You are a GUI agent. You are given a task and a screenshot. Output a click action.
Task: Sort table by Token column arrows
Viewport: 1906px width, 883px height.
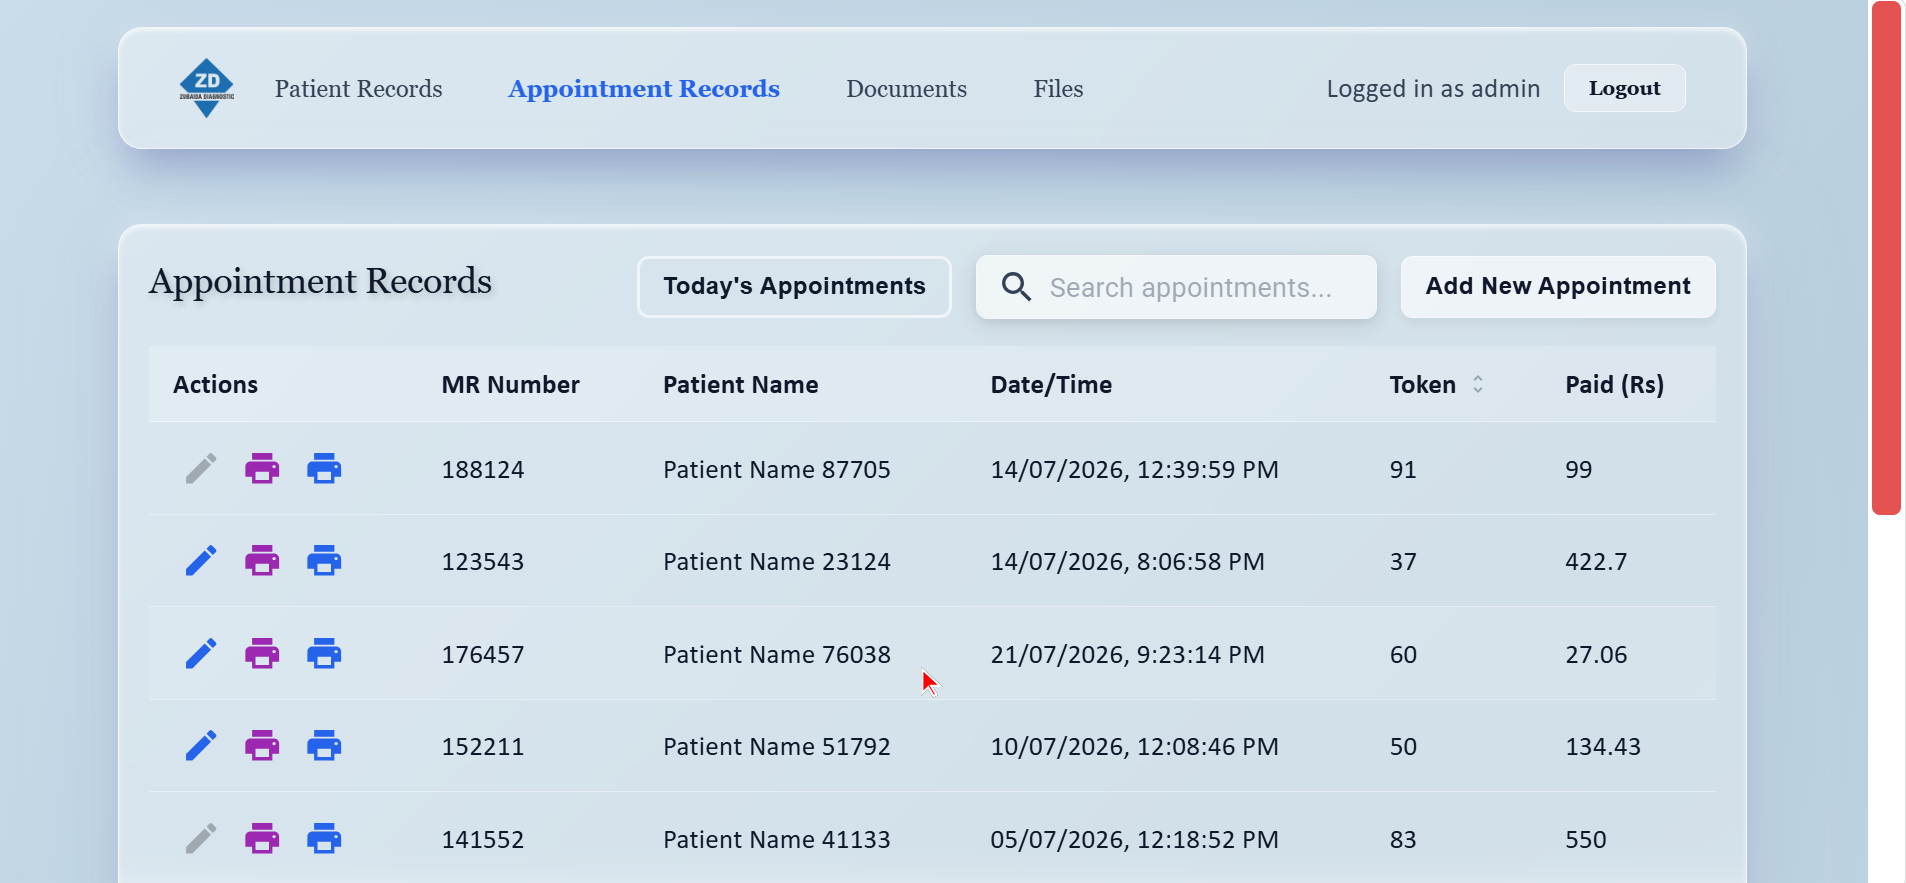pyautogui.click(x=1478, y=384)
